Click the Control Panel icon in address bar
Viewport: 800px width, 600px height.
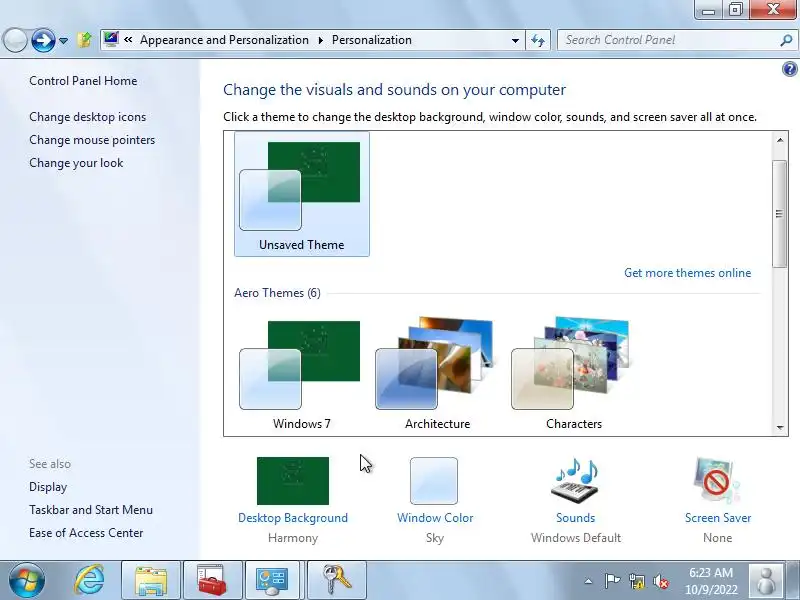(110, 39)
